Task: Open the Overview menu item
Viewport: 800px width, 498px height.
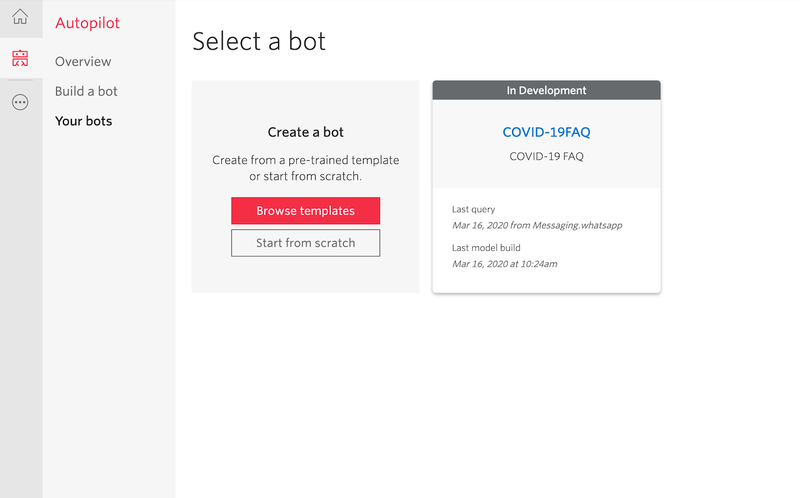Action: point(83,61)
